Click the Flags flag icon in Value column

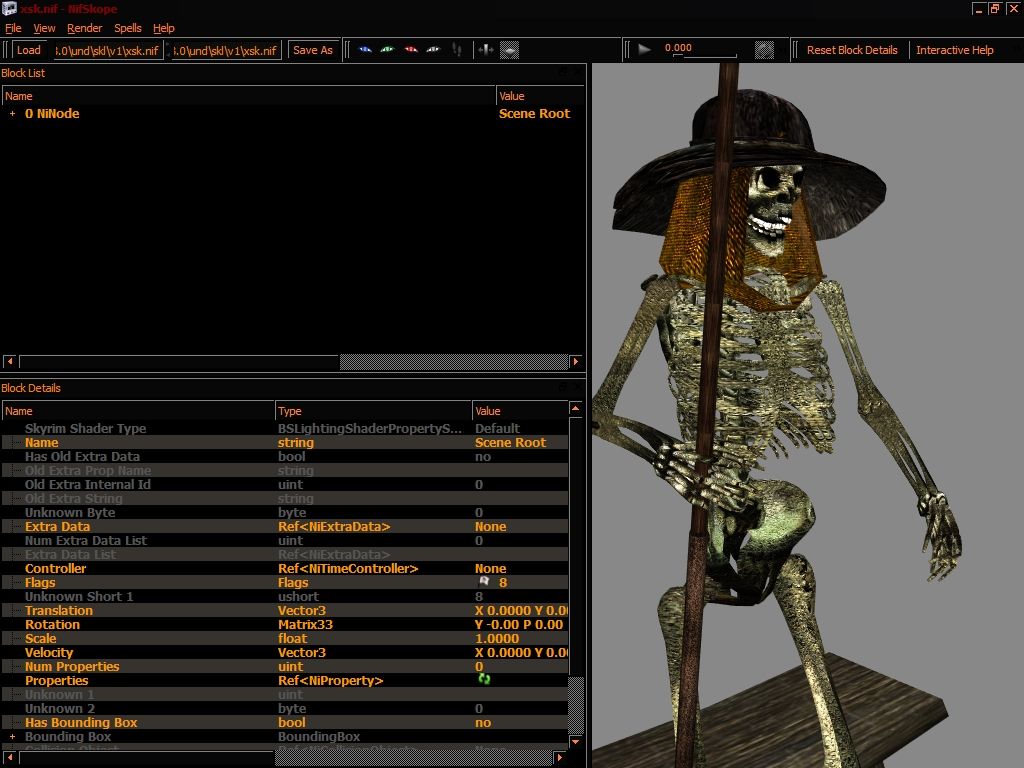pyautogui.click(x=484, y=581)
